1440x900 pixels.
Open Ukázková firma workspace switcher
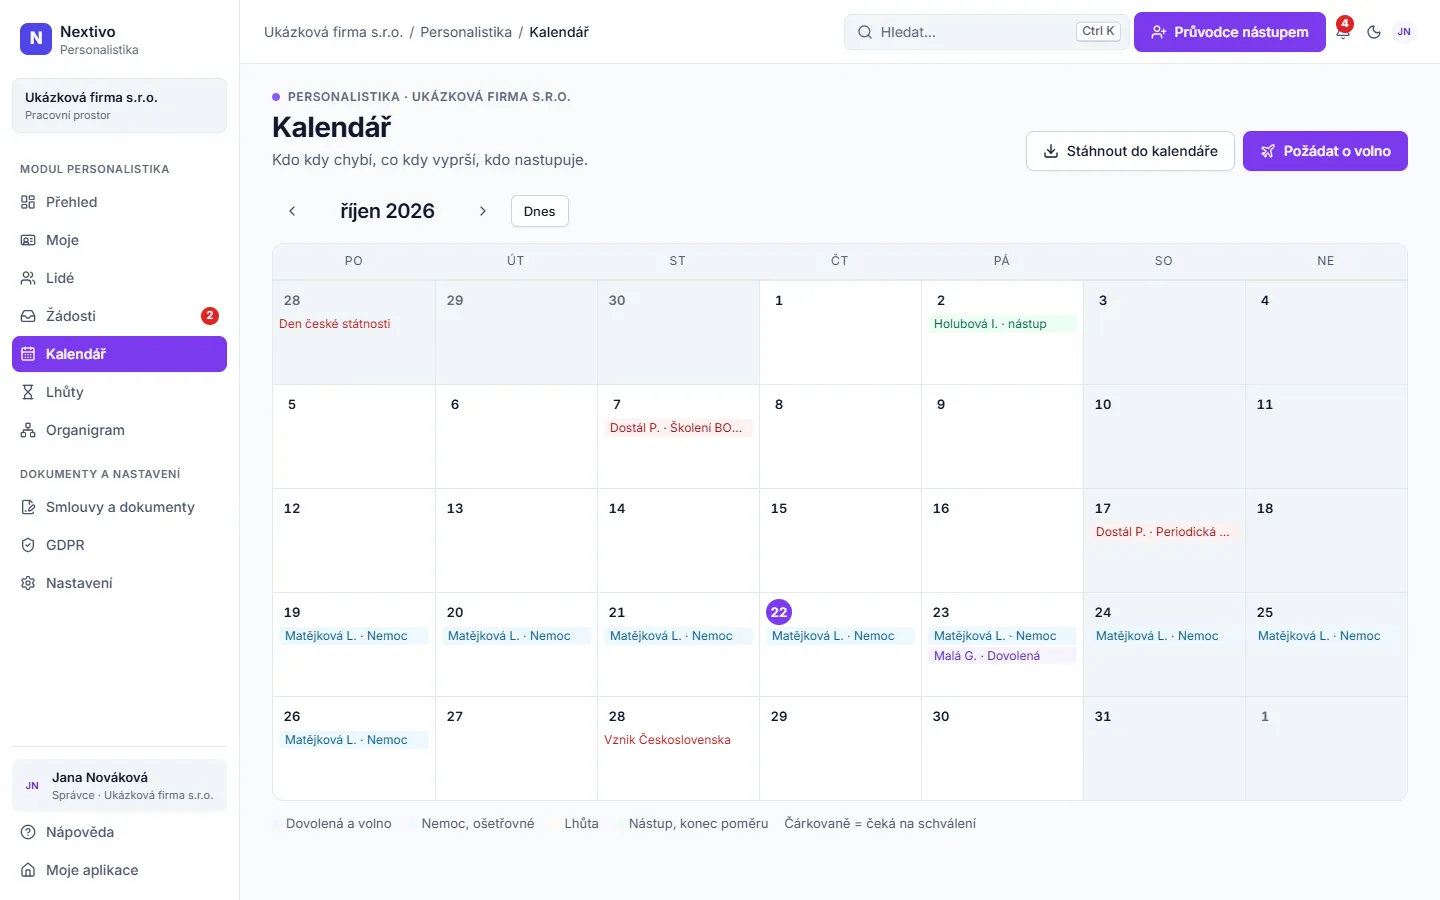pyautogui.click(x=119, y=105)
